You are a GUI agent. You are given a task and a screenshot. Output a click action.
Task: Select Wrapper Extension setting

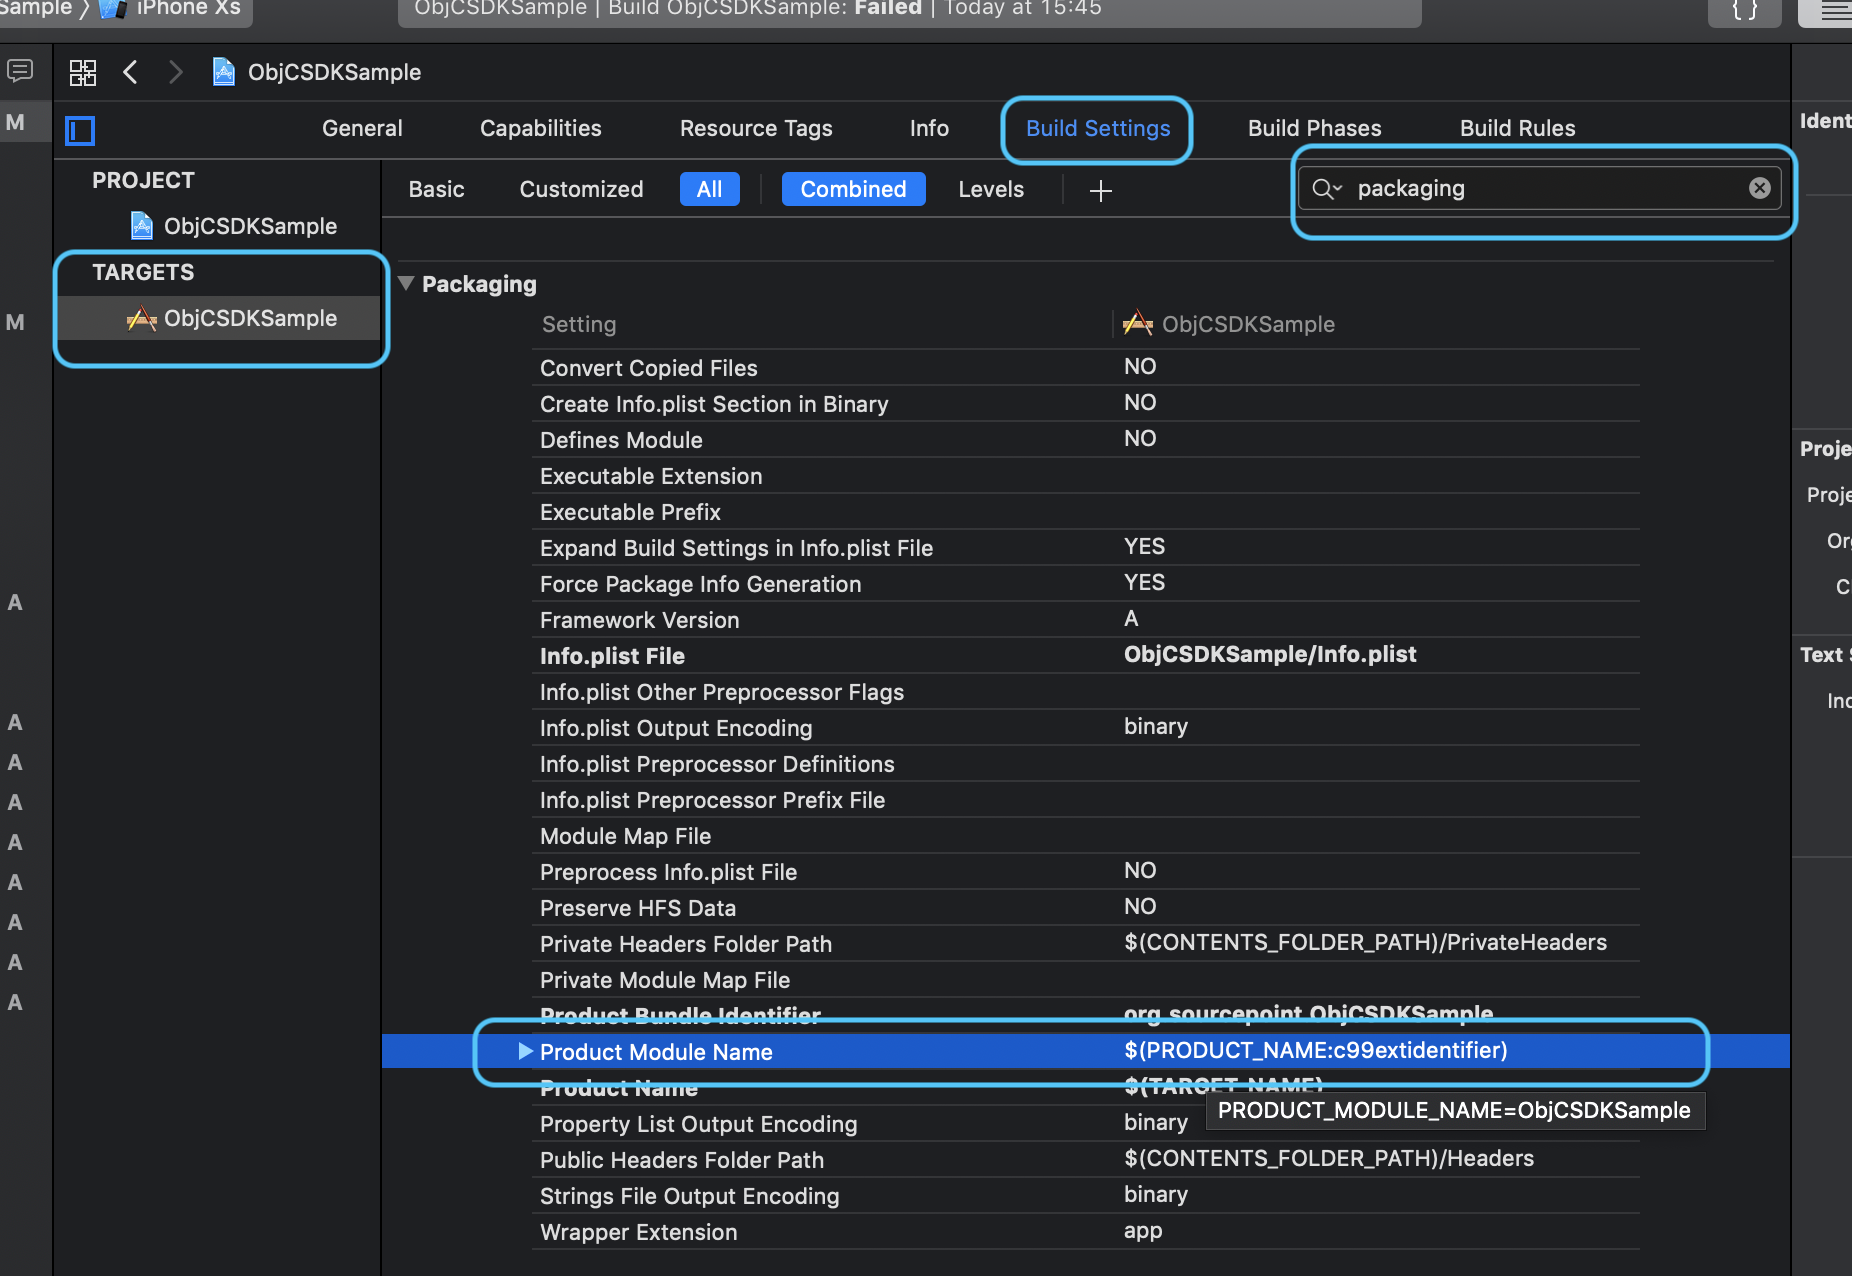click(x=638, y=1232)
